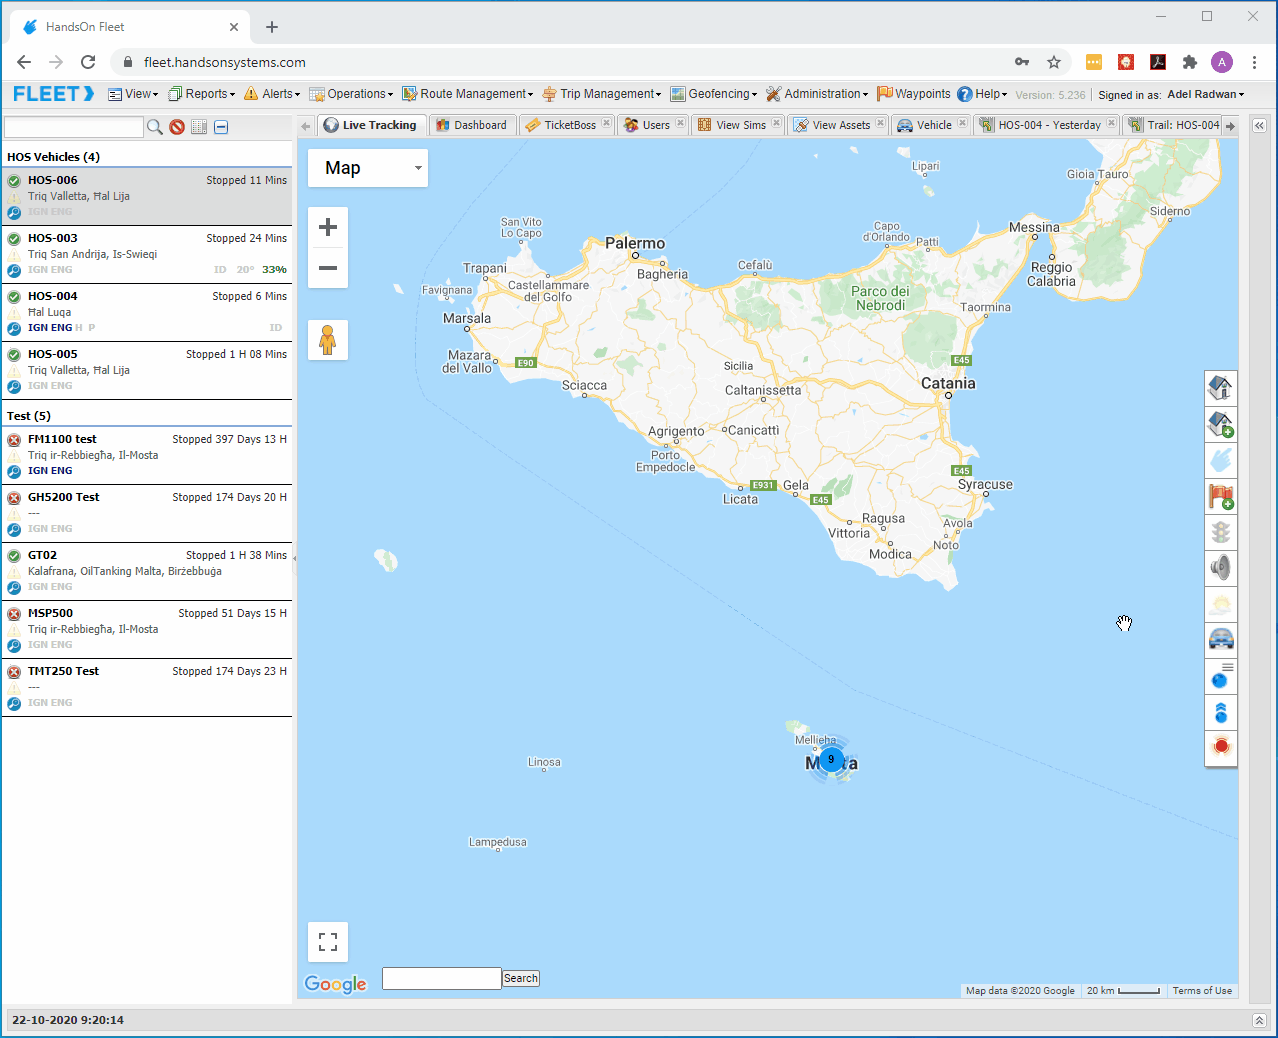Screen dimensions: 1278x1038
Task: Click the blue car icon in map toolbar
Action: (x=1221, y=640)
